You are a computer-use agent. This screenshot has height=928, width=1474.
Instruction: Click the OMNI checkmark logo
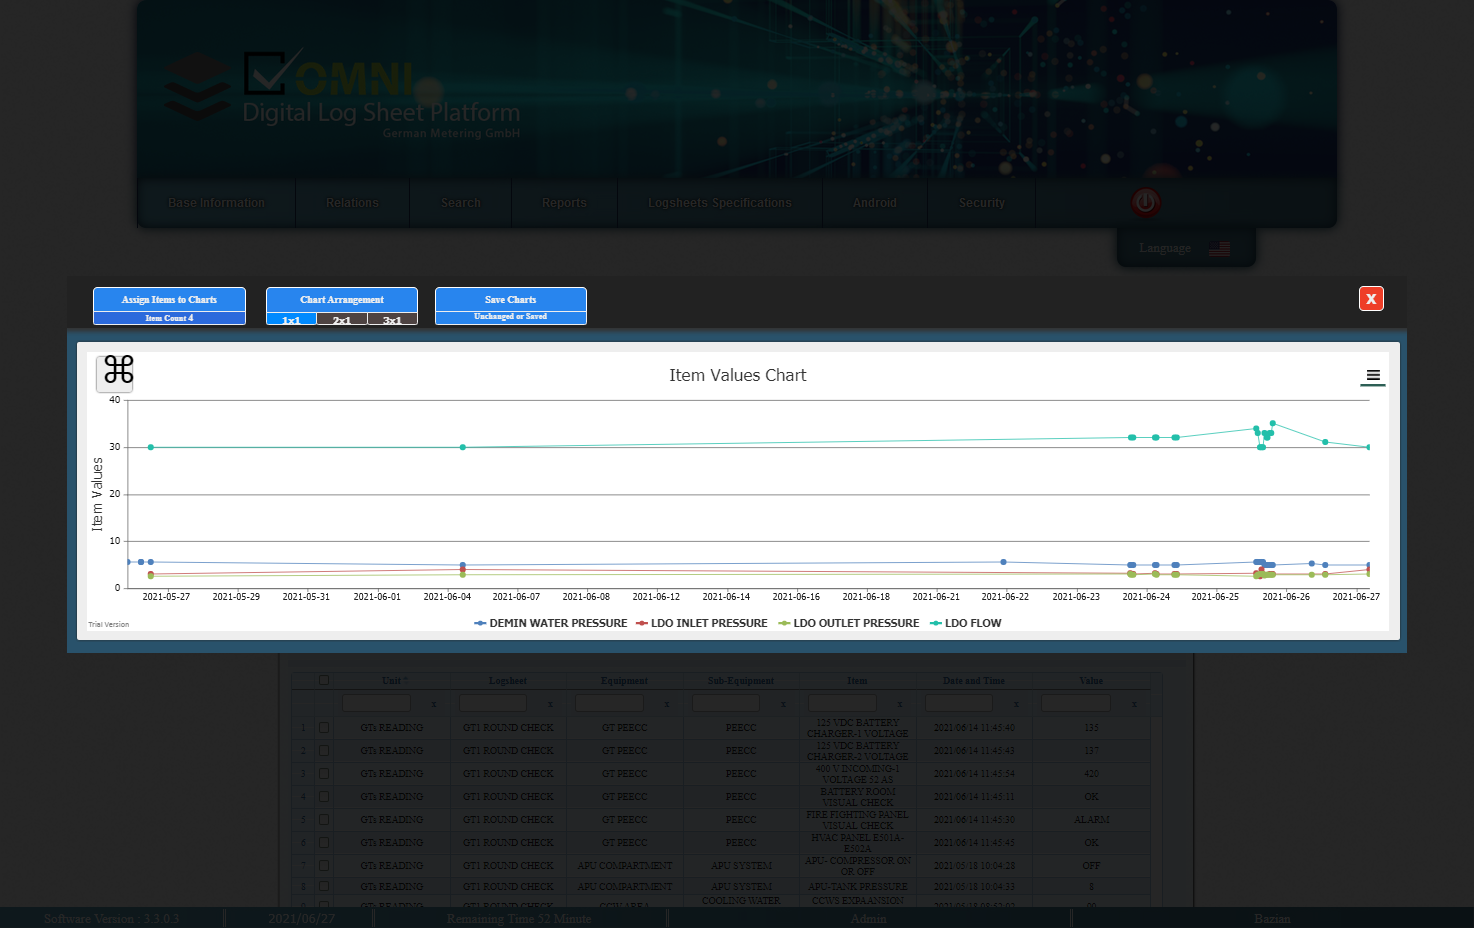click(x=266, y=74)
